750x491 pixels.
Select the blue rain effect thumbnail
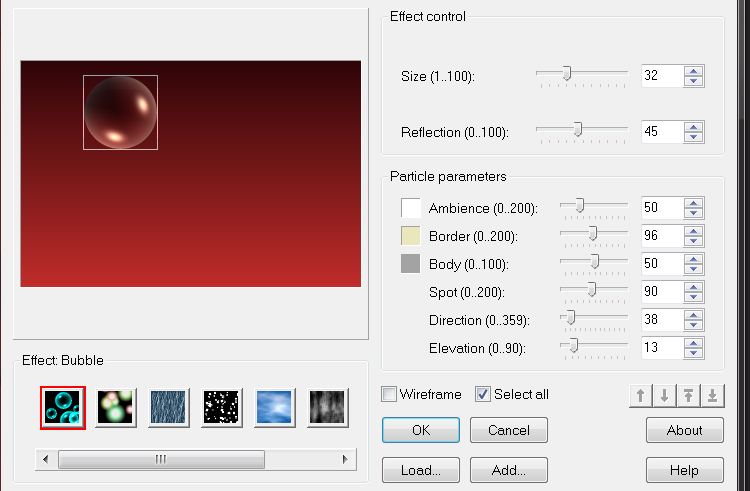click(x=168, y=408)
